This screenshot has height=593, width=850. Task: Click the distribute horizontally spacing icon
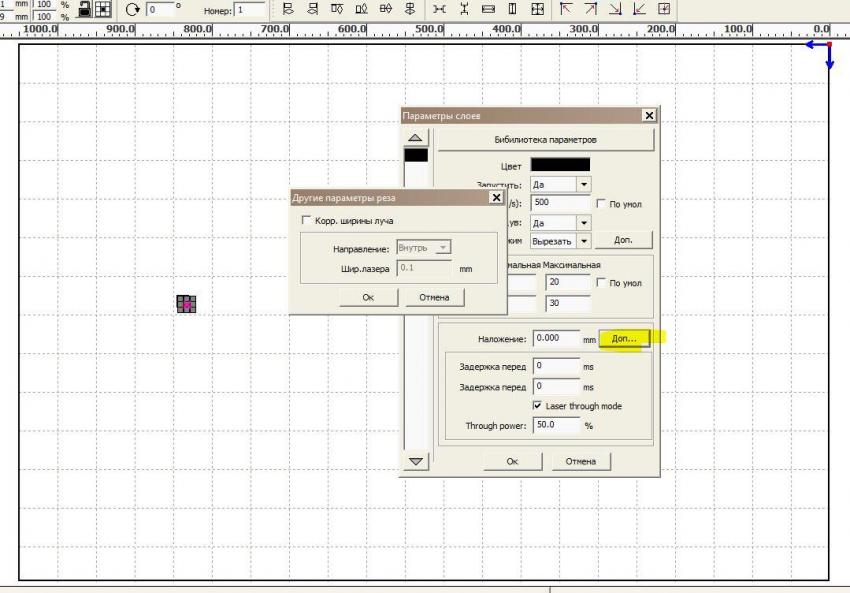click(x=440, y=9)
